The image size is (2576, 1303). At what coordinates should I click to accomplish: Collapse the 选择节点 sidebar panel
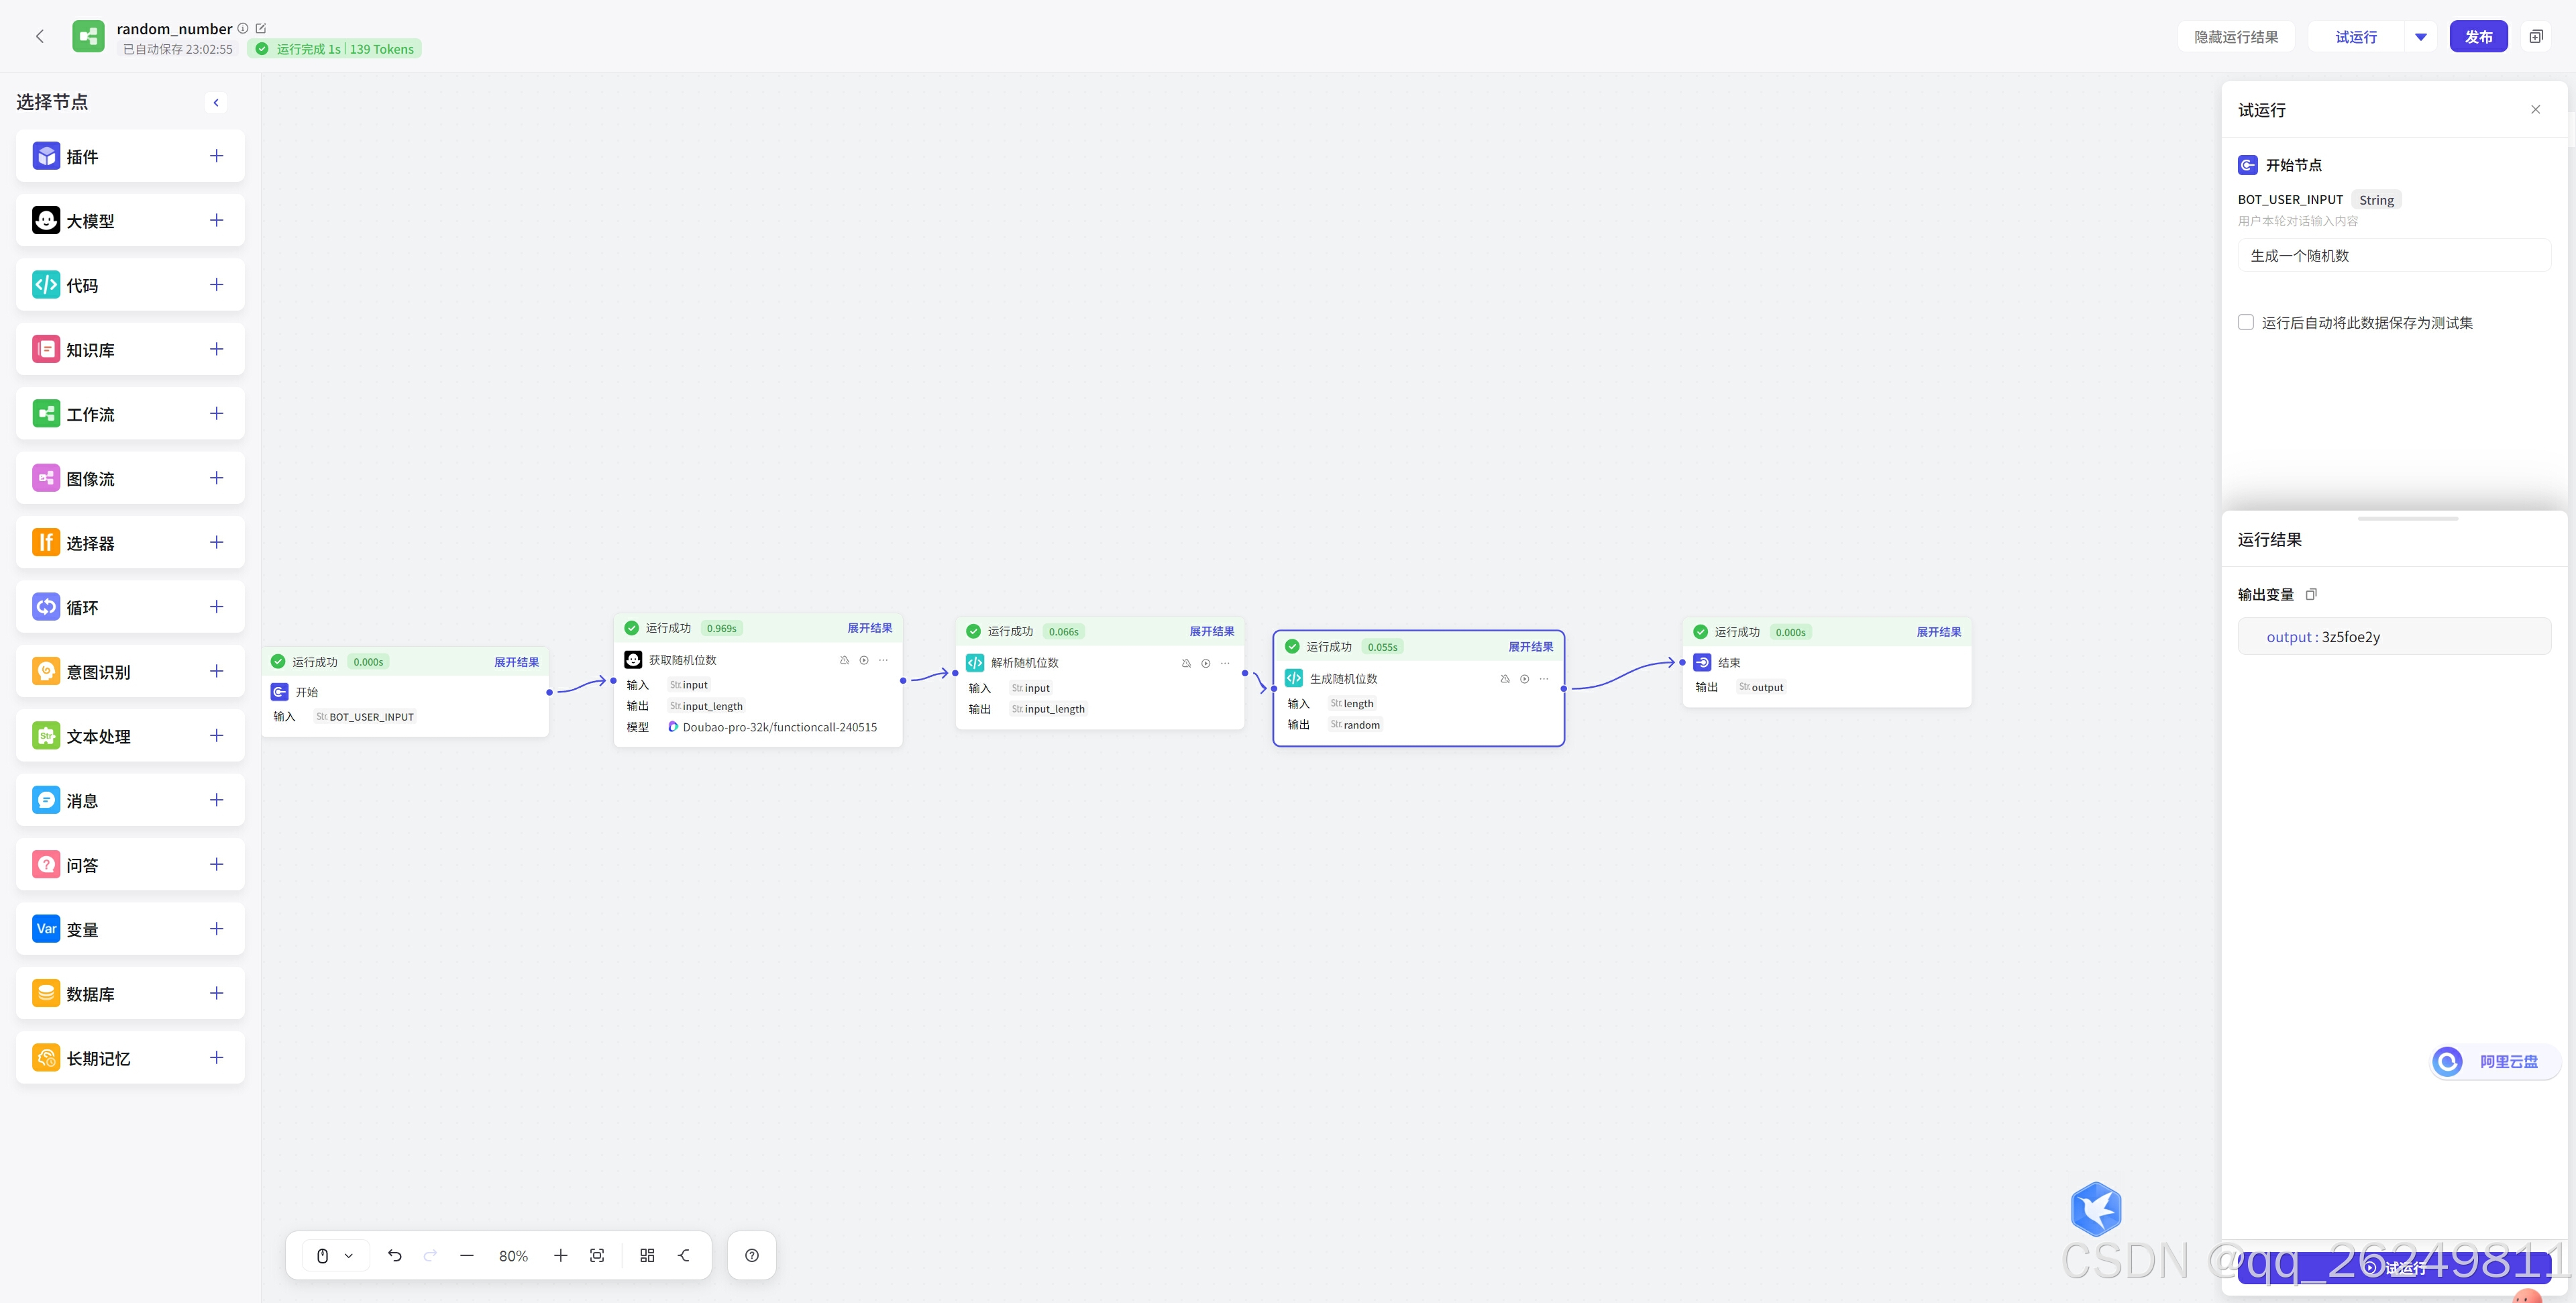tap(216, 102)
